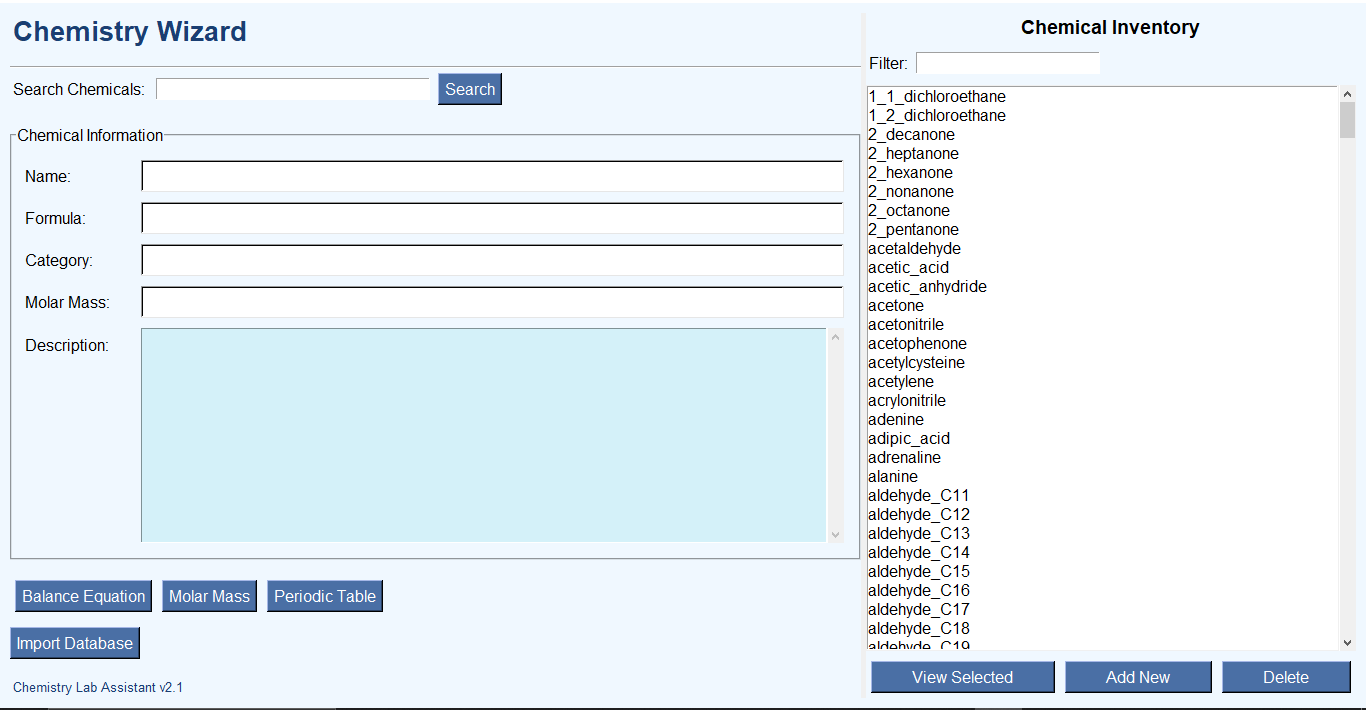Select 2_decanone from the list
This screenshot has width=1366, height=710.
(1103, 135)
